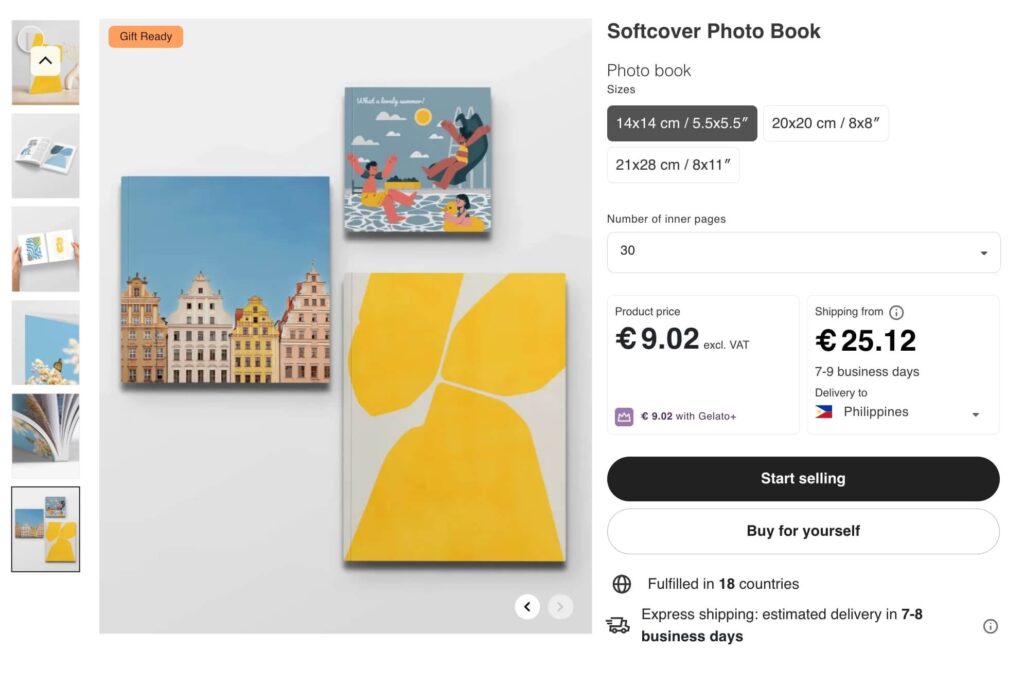Click the Buy for yourself button

pos(803,531)
